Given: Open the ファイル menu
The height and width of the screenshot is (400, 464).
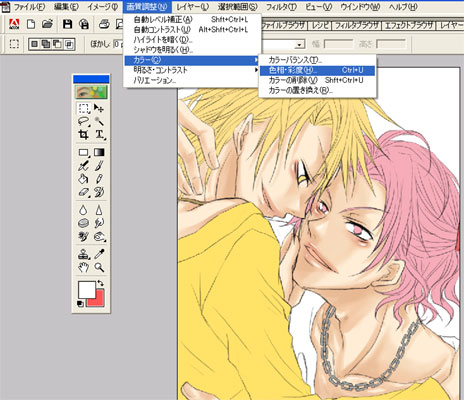Looking at the screenshot, I should (x=29, y=7).
